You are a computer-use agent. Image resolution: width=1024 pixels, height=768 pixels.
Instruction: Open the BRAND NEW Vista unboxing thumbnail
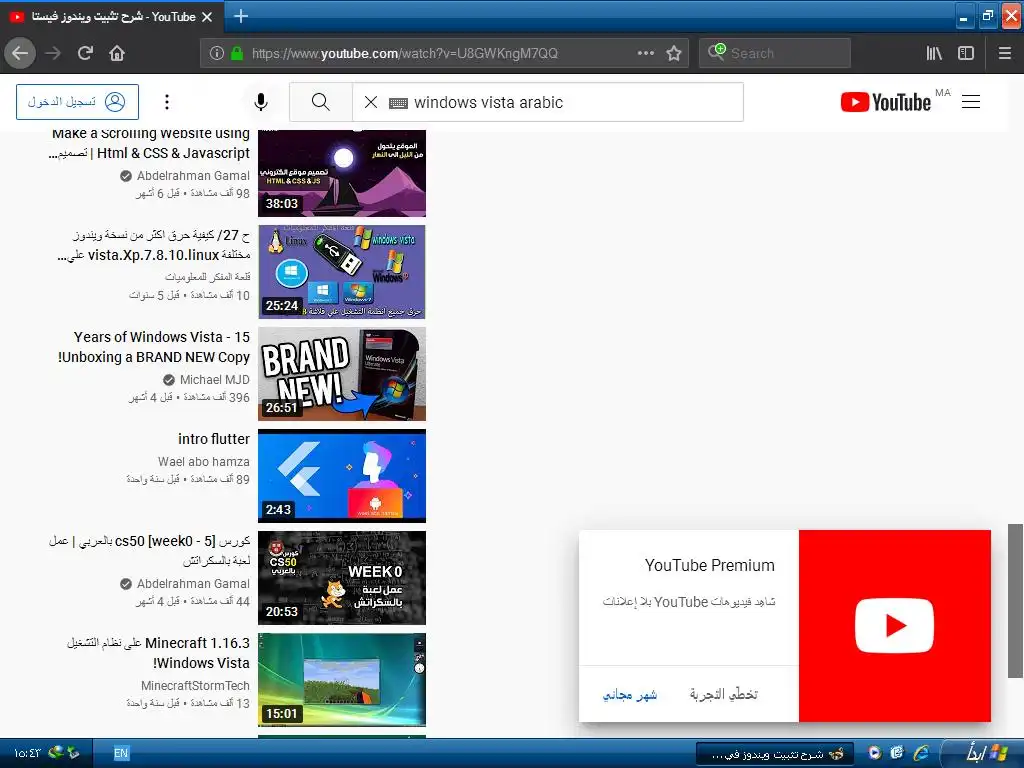pos(342,374)
